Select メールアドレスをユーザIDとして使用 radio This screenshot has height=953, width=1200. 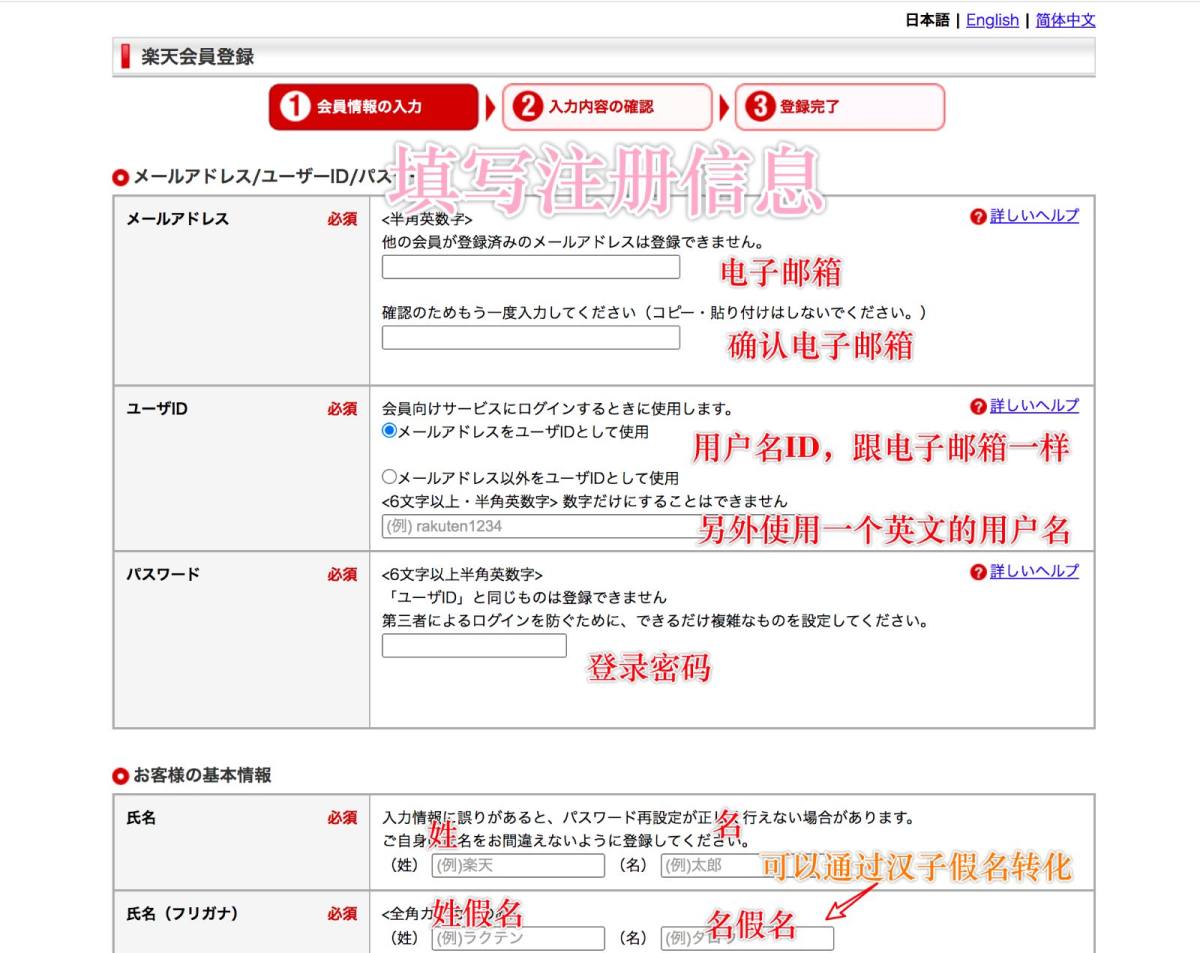(x=390, y=432)
